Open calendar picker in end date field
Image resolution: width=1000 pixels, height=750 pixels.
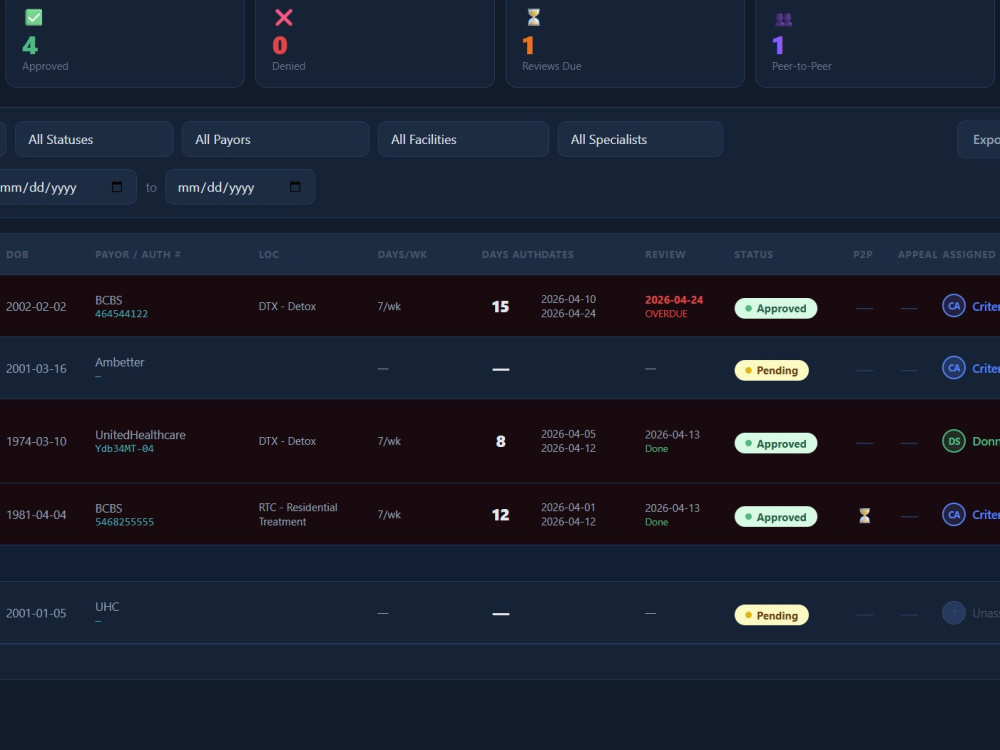coord(295,187)
